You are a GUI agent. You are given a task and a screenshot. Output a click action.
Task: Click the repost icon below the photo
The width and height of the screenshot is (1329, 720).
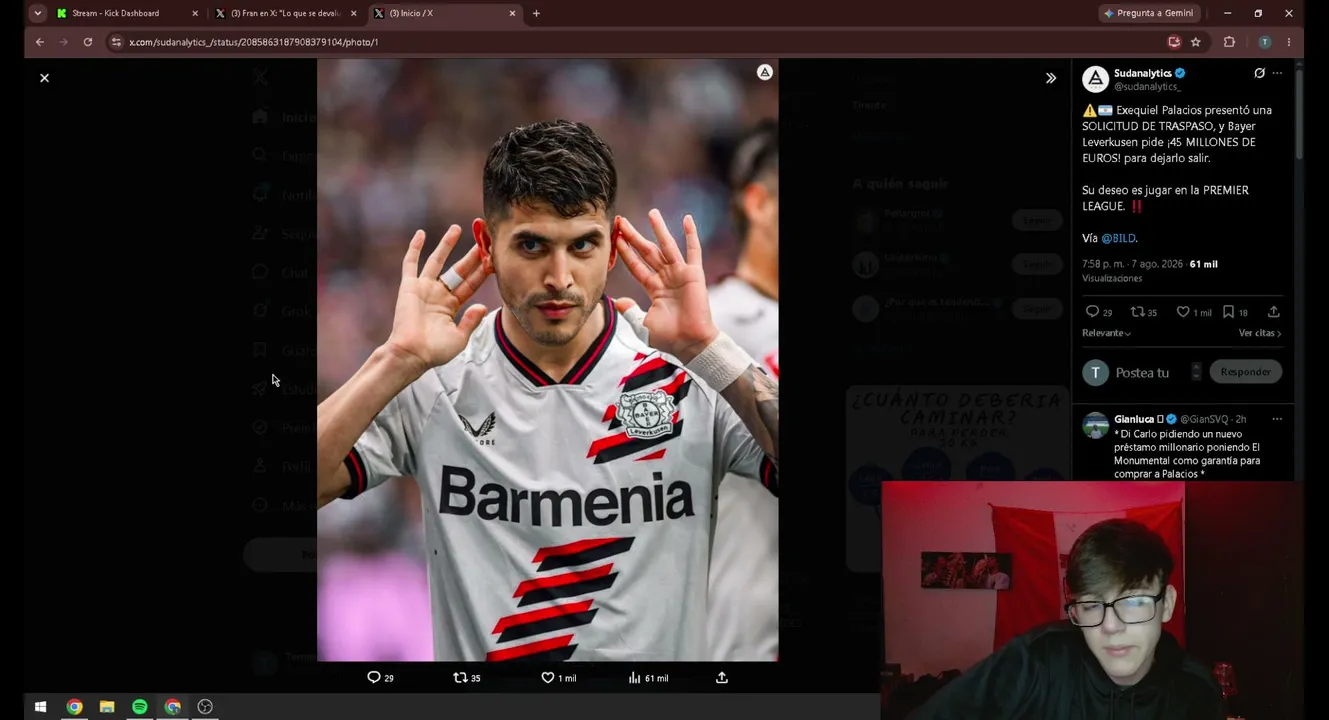pos(460,678)
